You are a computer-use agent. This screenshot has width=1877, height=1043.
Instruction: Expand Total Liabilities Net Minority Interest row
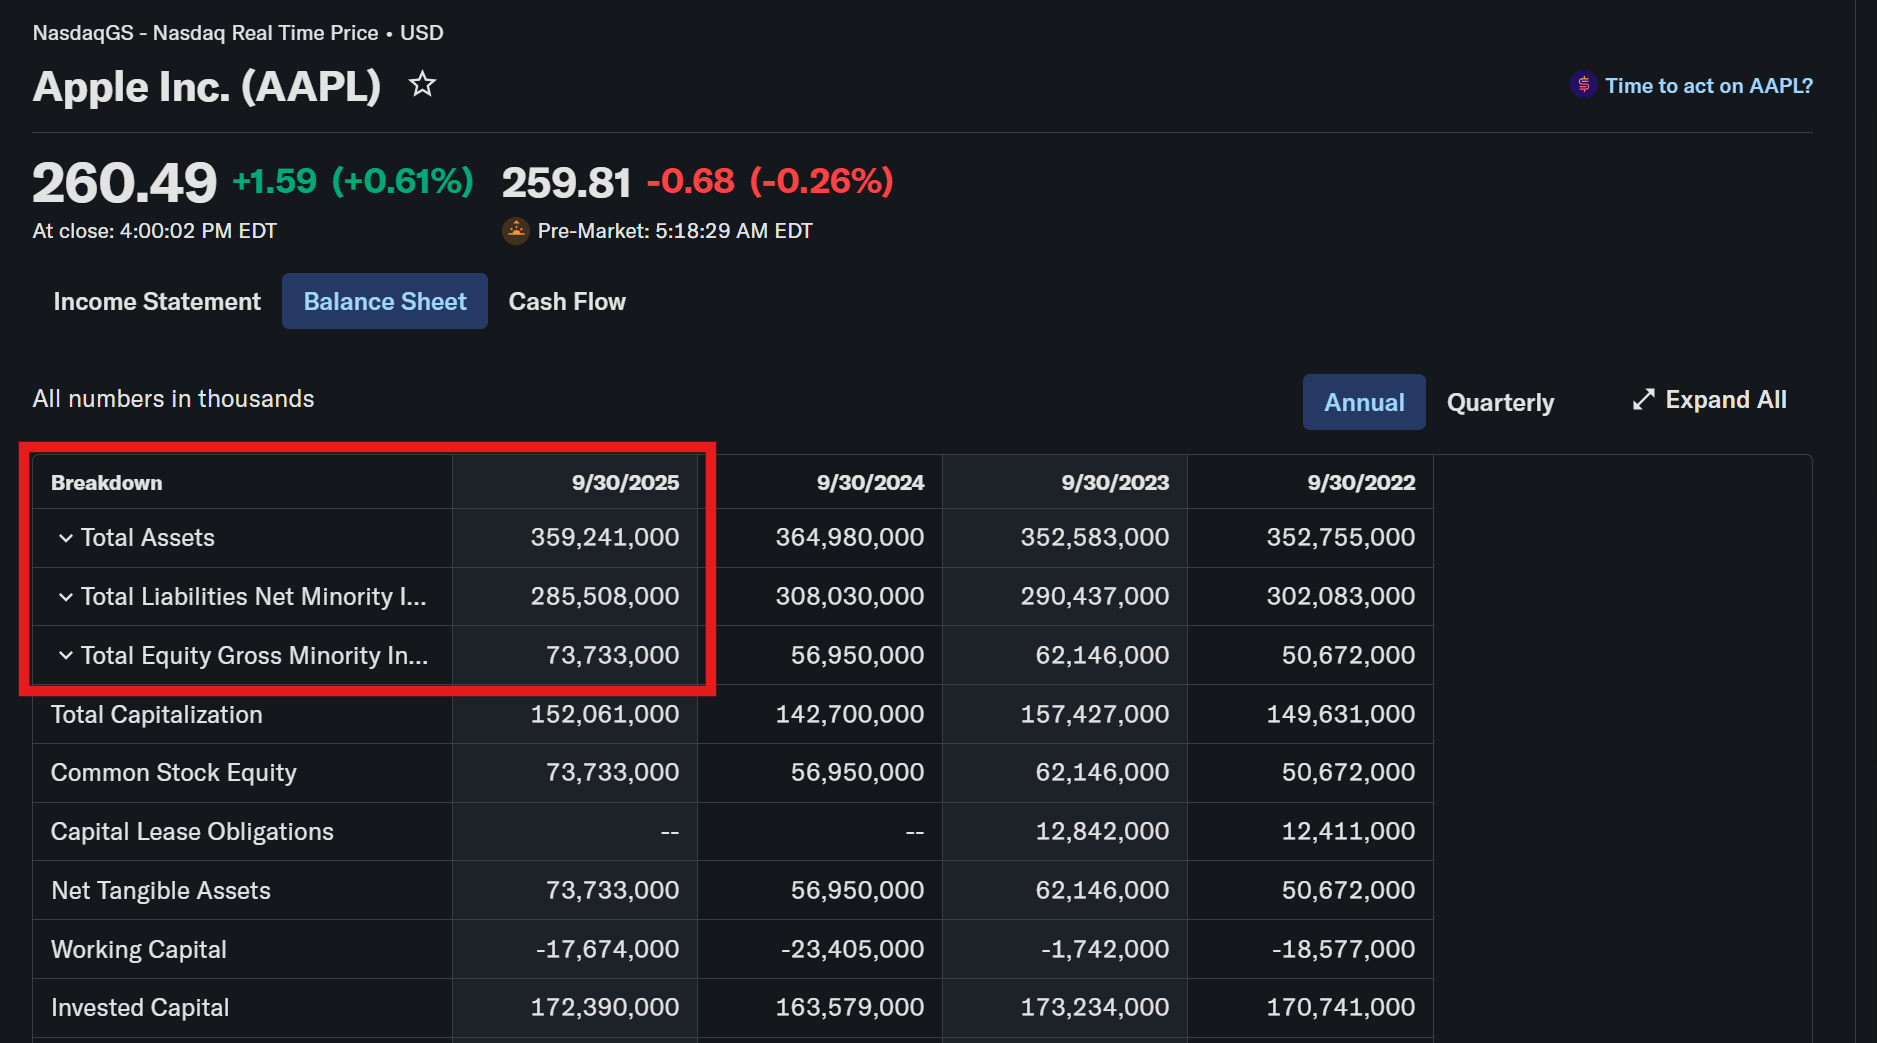pos(66,597)
